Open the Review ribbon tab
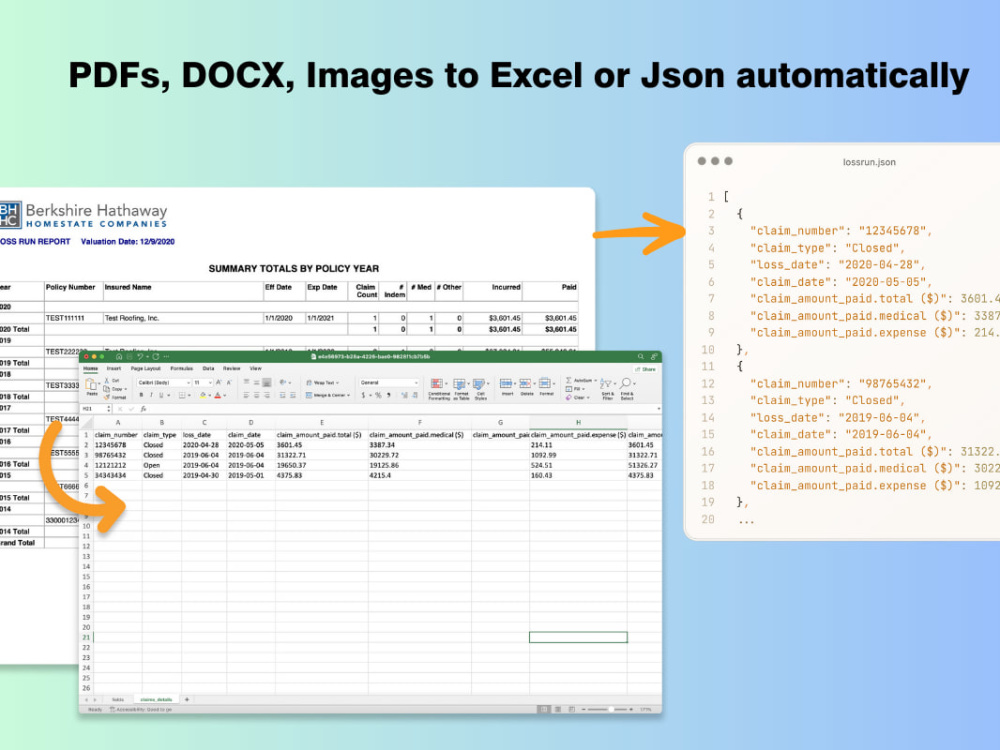Image resolution: width=1000 pixels, height=750 pixels. (232, 369)
